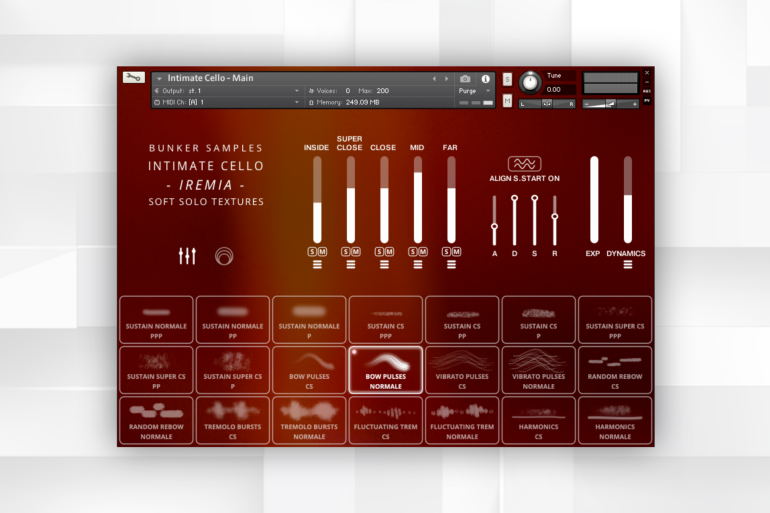Mute the instrument with M button

tap(507, 101)
